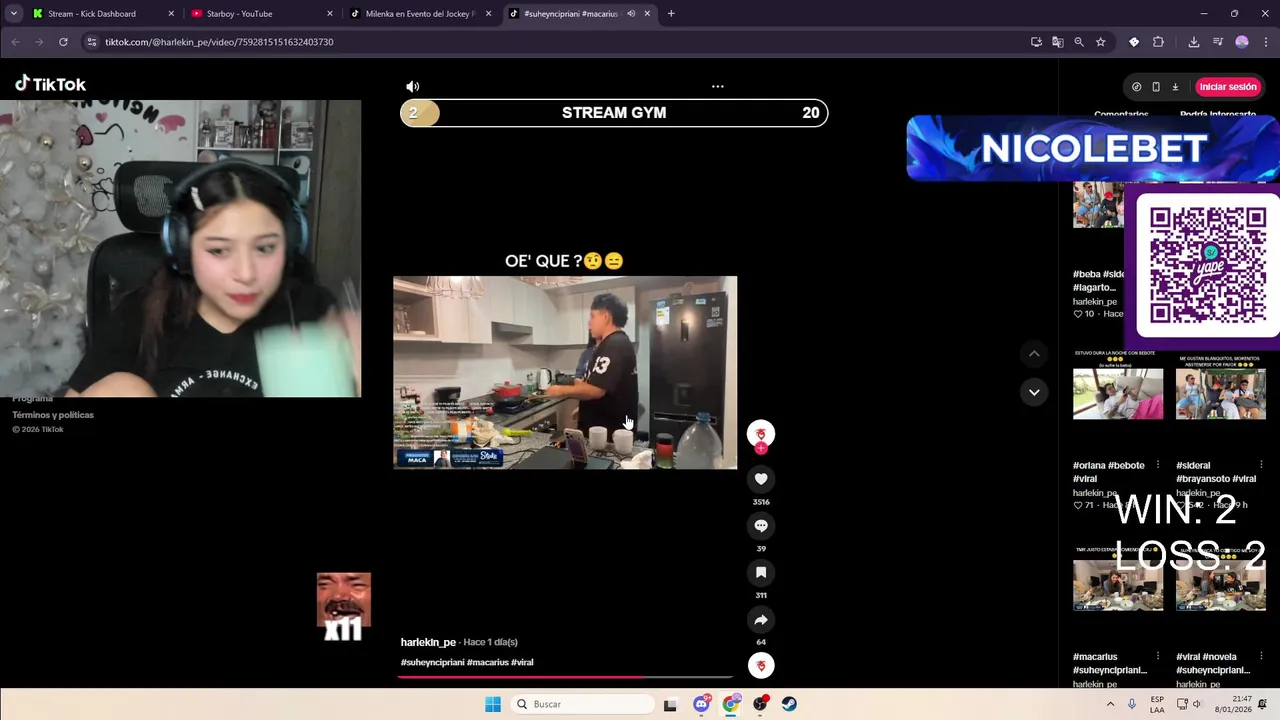Show hidden system tray icons
The width and height of the screenshot is (1280, 720).
coord(1110,704)
